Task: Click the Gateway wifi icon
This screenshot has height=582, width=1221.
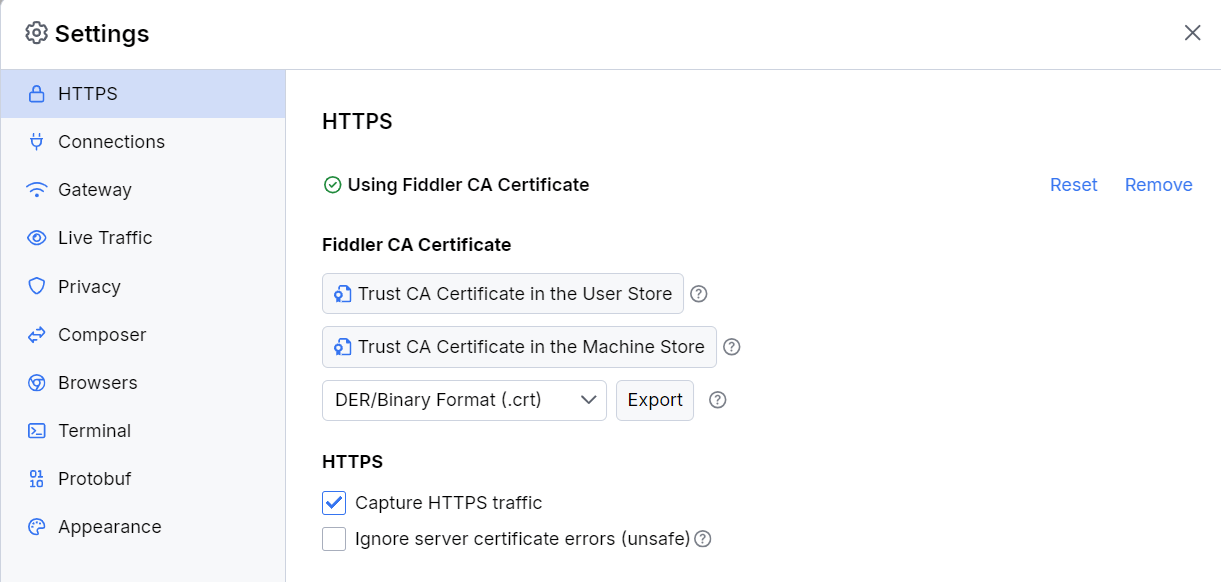Action: point(37,189)
